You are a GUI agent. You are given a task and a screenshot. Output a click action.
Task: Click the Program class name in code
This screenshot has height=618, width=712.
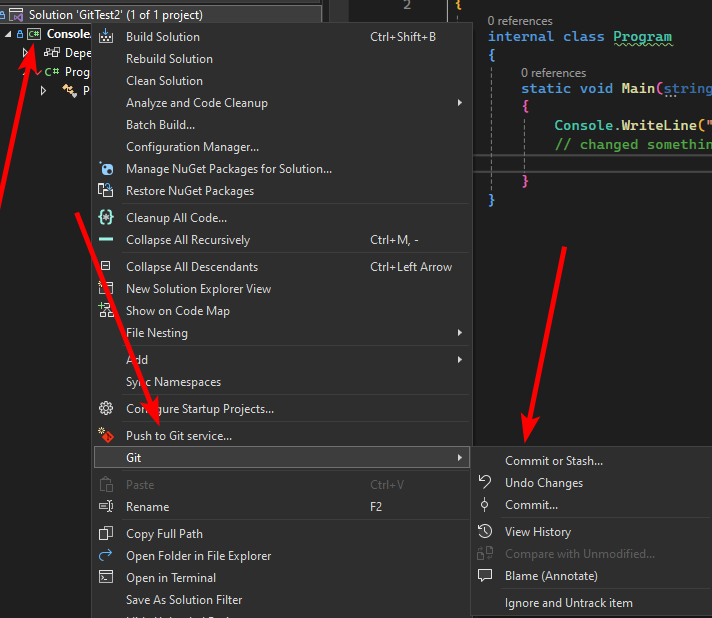point(642,37)
